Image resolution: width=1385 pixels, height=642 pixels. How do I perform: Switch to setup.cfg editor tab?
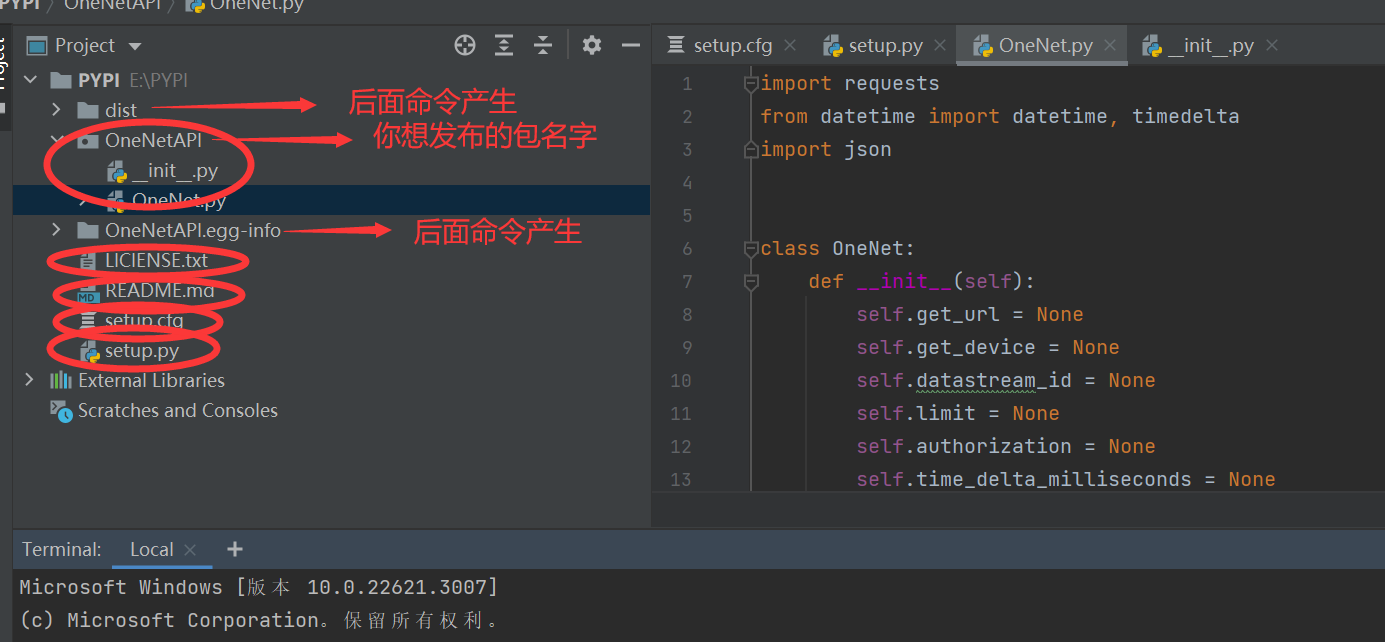click(732, 46)
